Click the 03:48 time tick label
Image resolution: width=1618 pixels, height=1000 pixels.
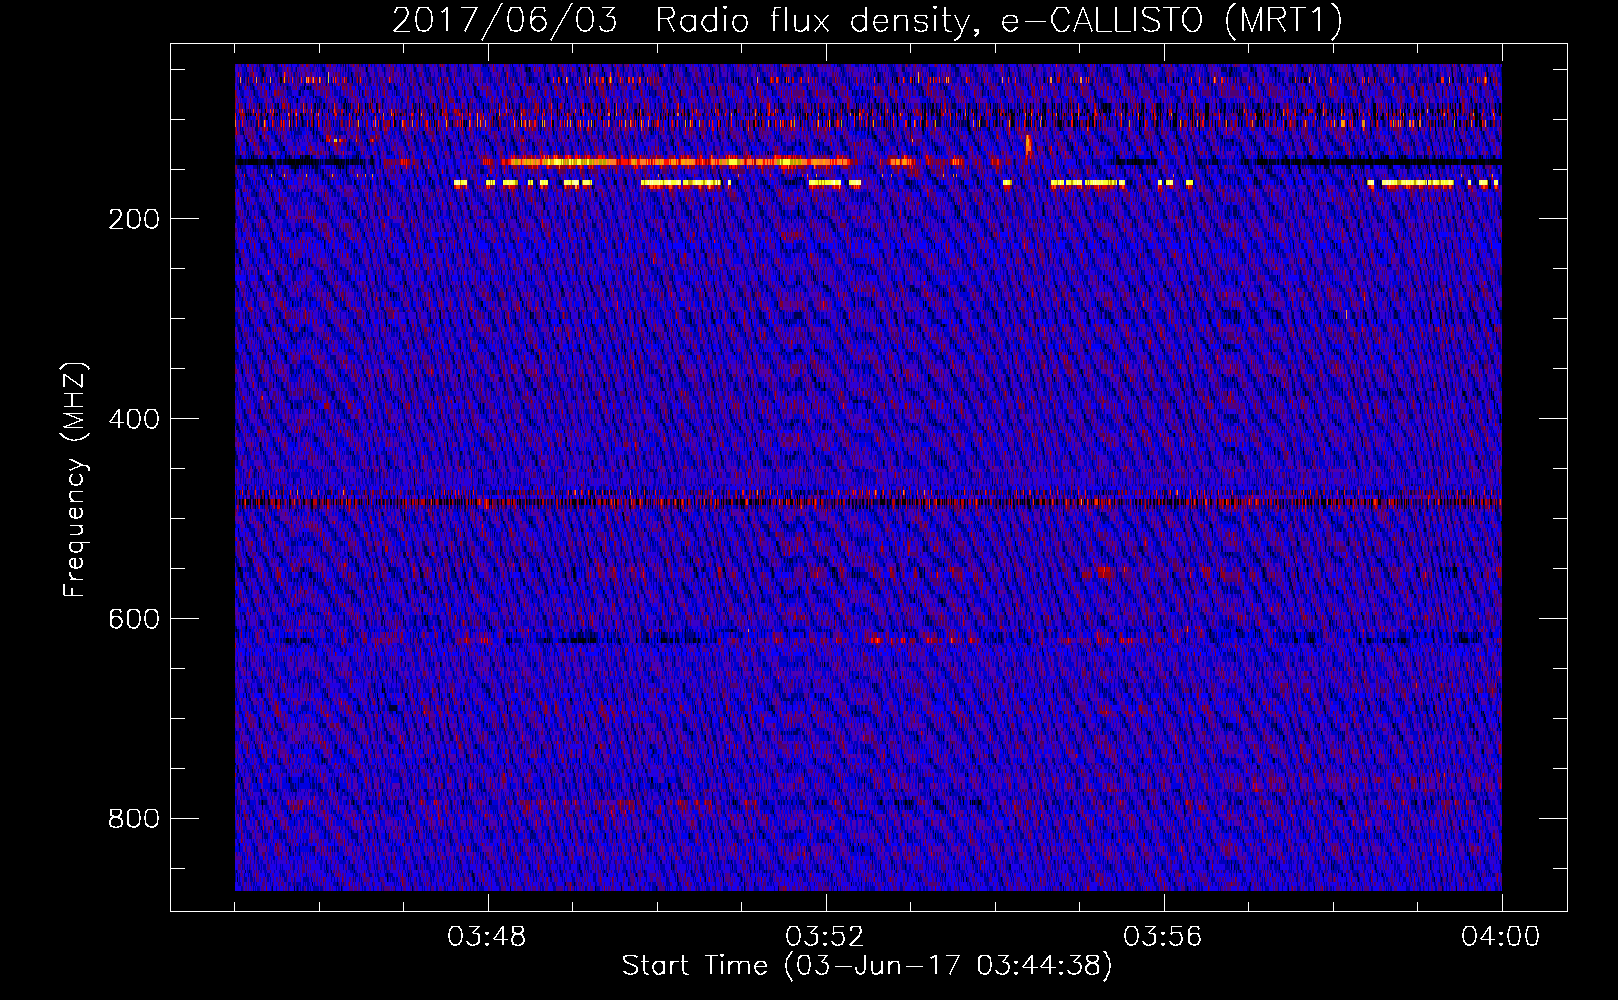pos(487,937)
